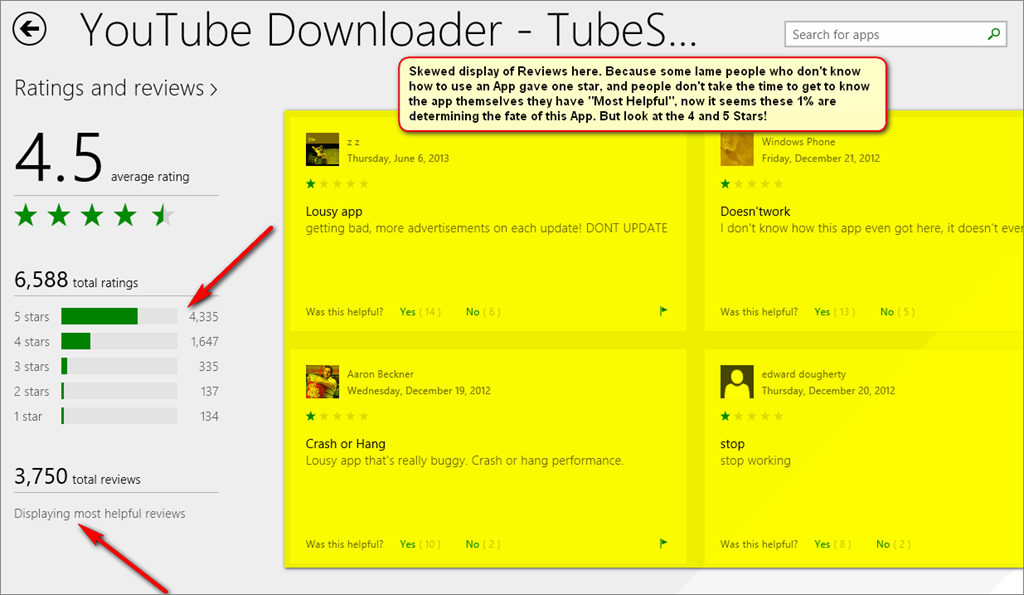Flag the "Lousy app" review
Screen dimensions: 1024x595
coord(660,312)
